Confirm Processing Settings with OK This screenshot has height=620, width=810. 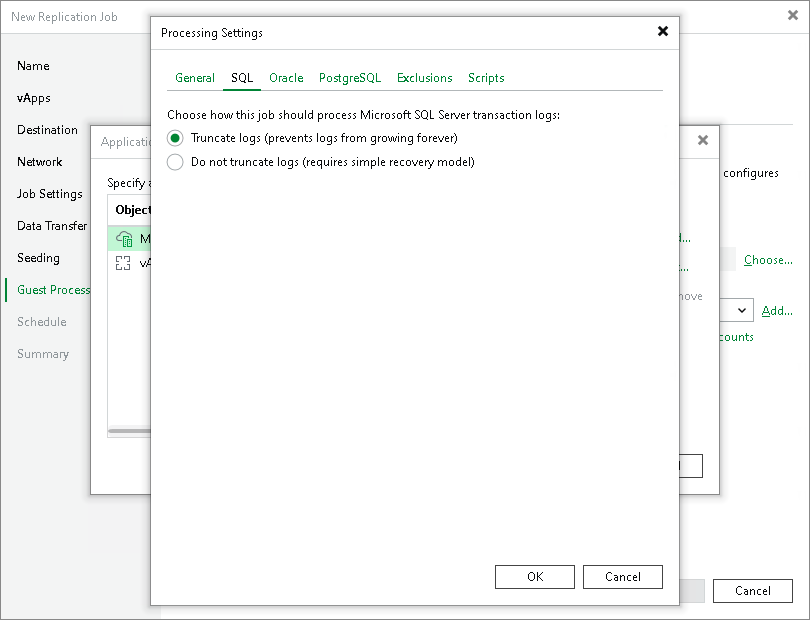(535, 577)
